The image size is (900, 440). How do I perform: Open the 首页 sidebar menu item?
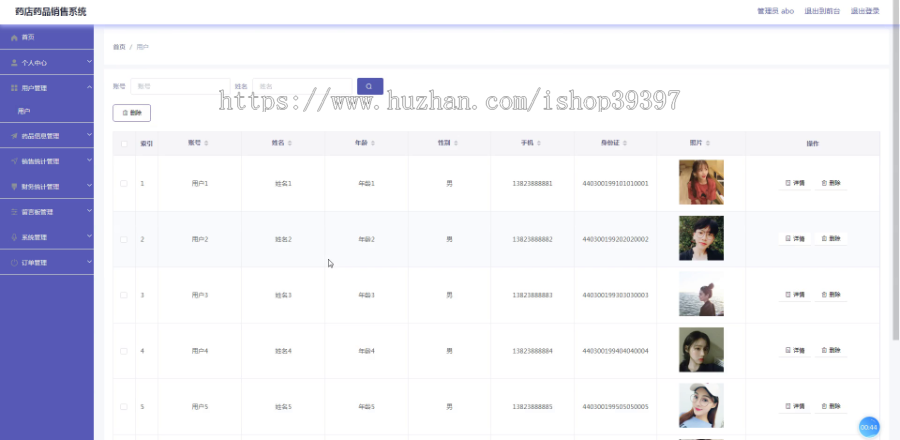(46, 37)
